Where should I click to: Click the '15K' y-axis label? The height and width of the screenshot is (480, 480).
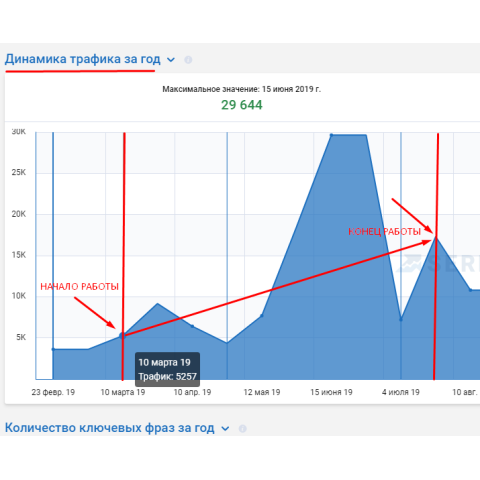19,255
